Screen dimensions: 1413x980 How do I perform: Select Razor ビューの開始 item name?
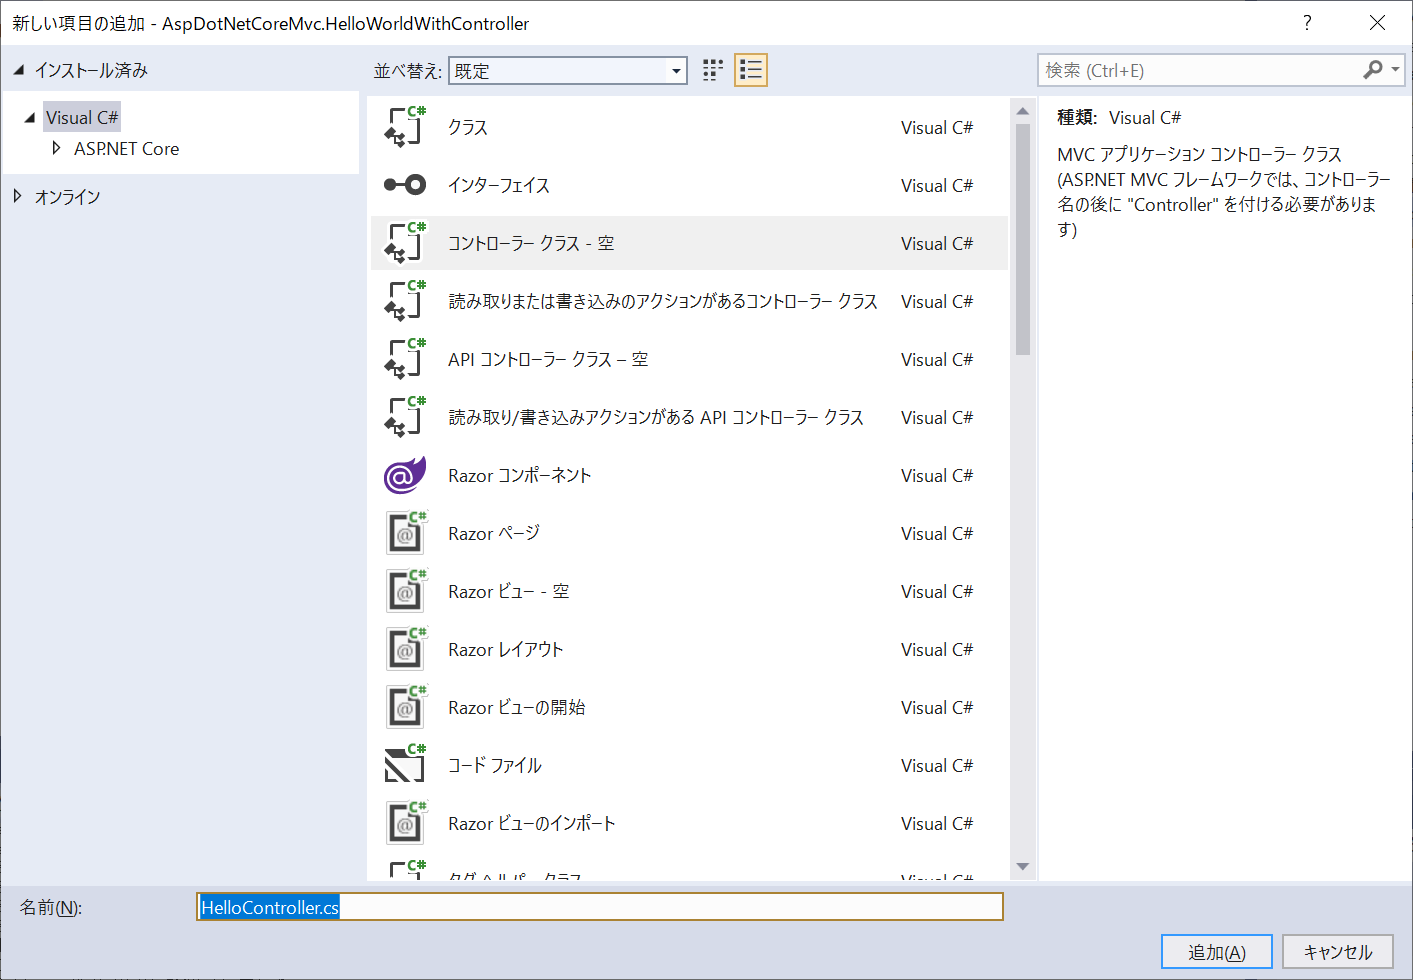[x=517, y=707]
